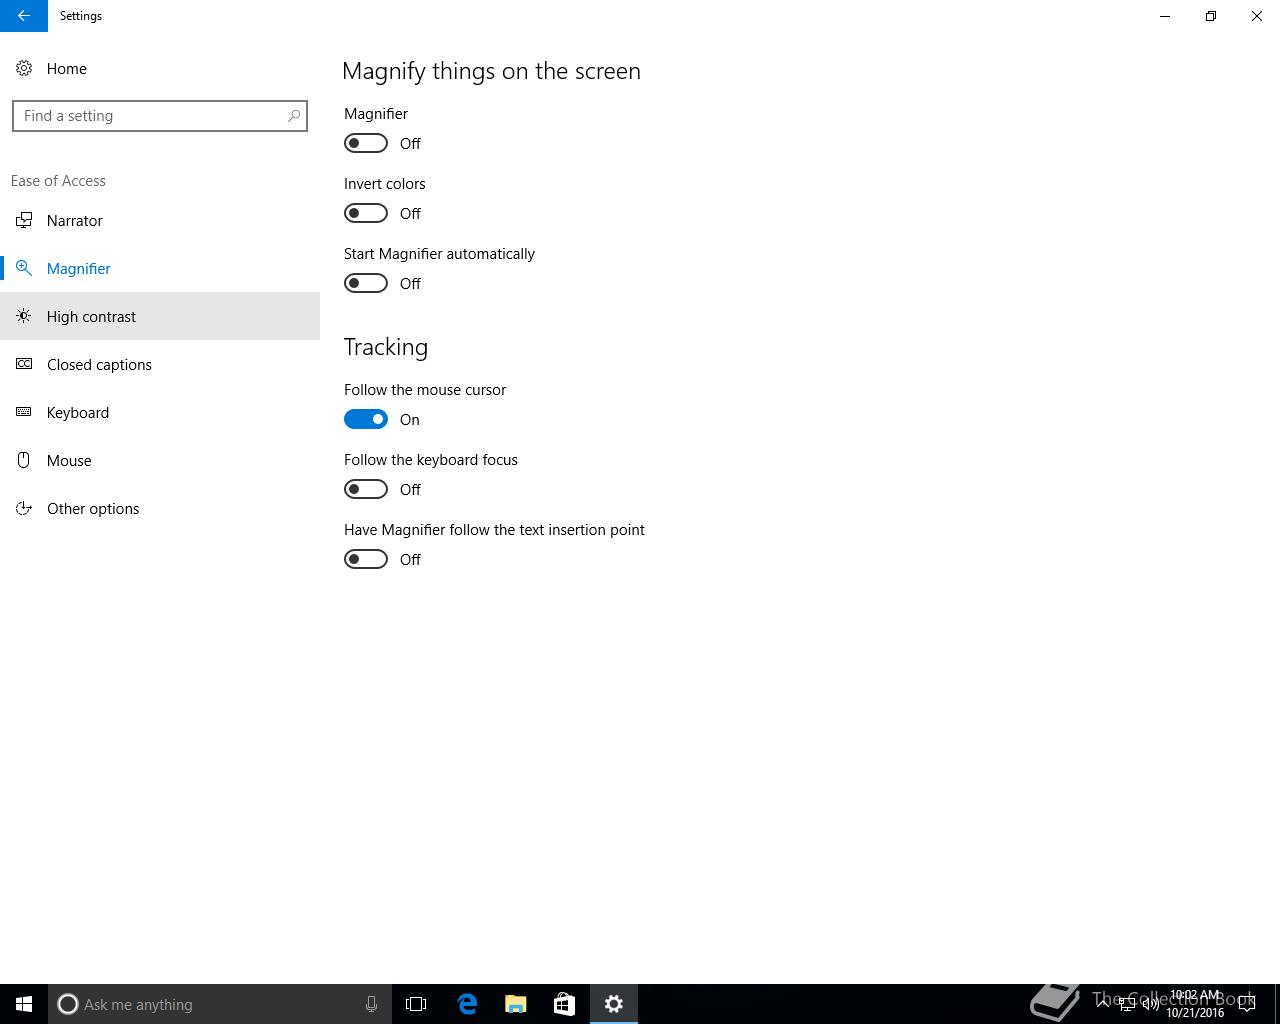Open the Action Center notification icon
1280x1024 pixels.
coord(1247,1004)
